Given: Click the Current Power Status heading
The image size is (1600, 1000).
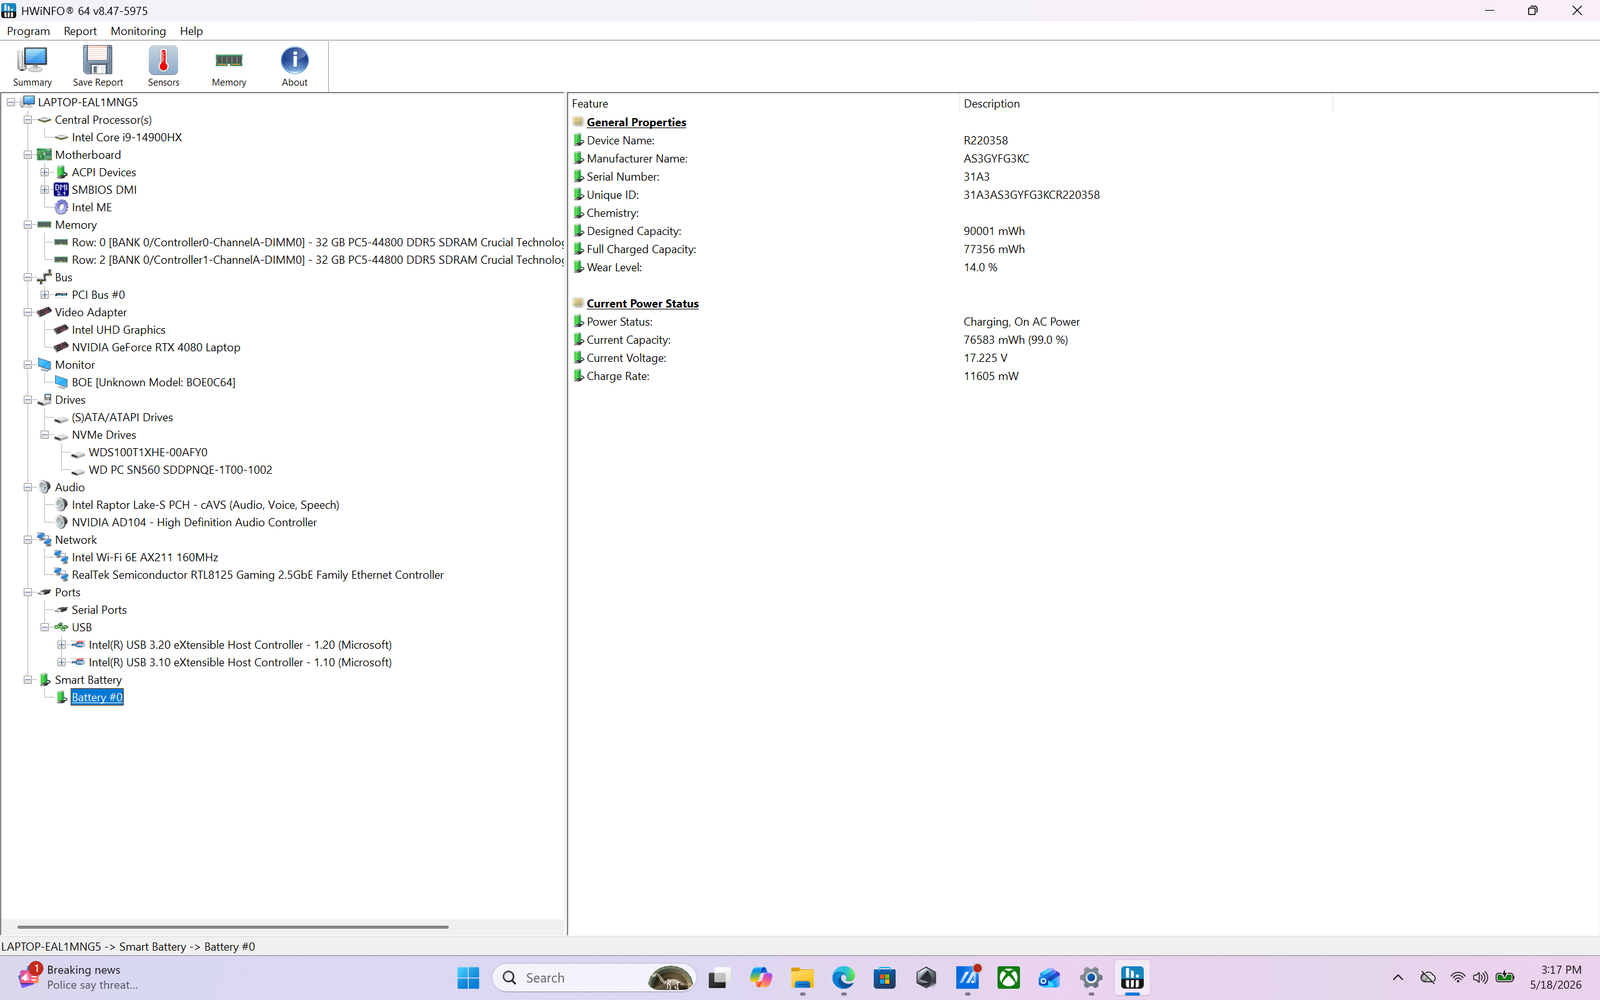Looking at the screenshot, I should pos(642,304).
